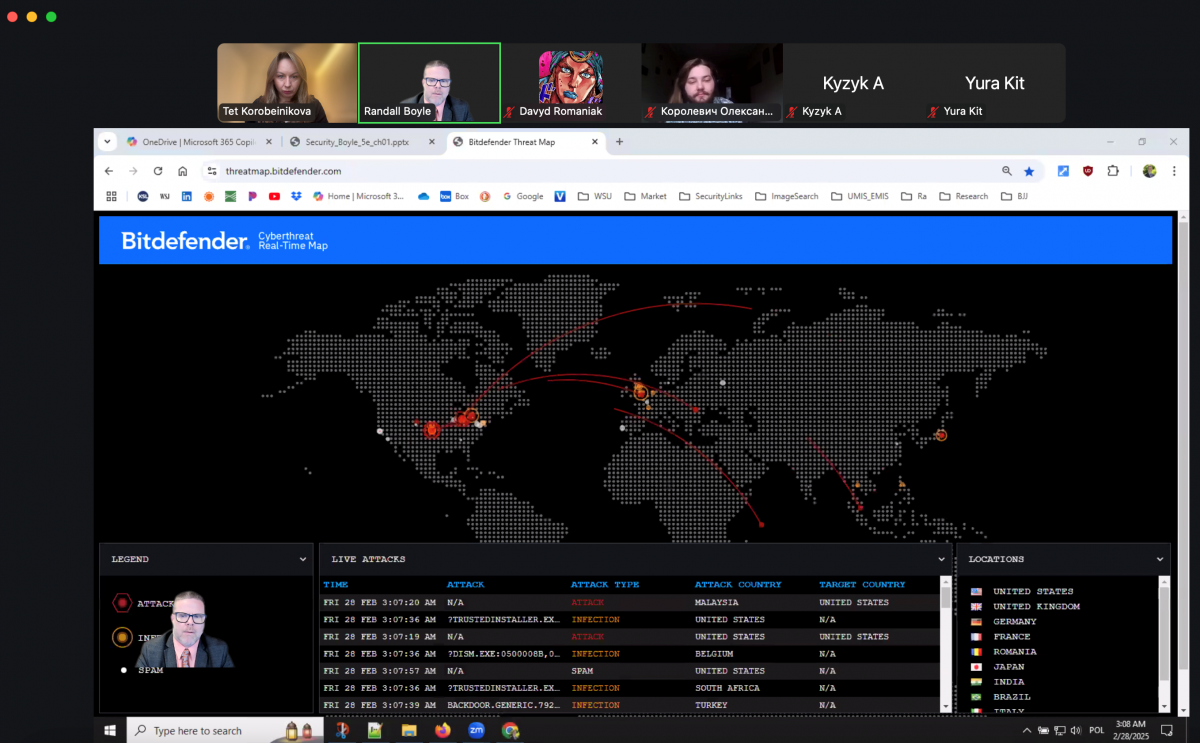Open Firefox from the Windows taskbar
This screenshot has width=1200, height=743.
(443, 731)
